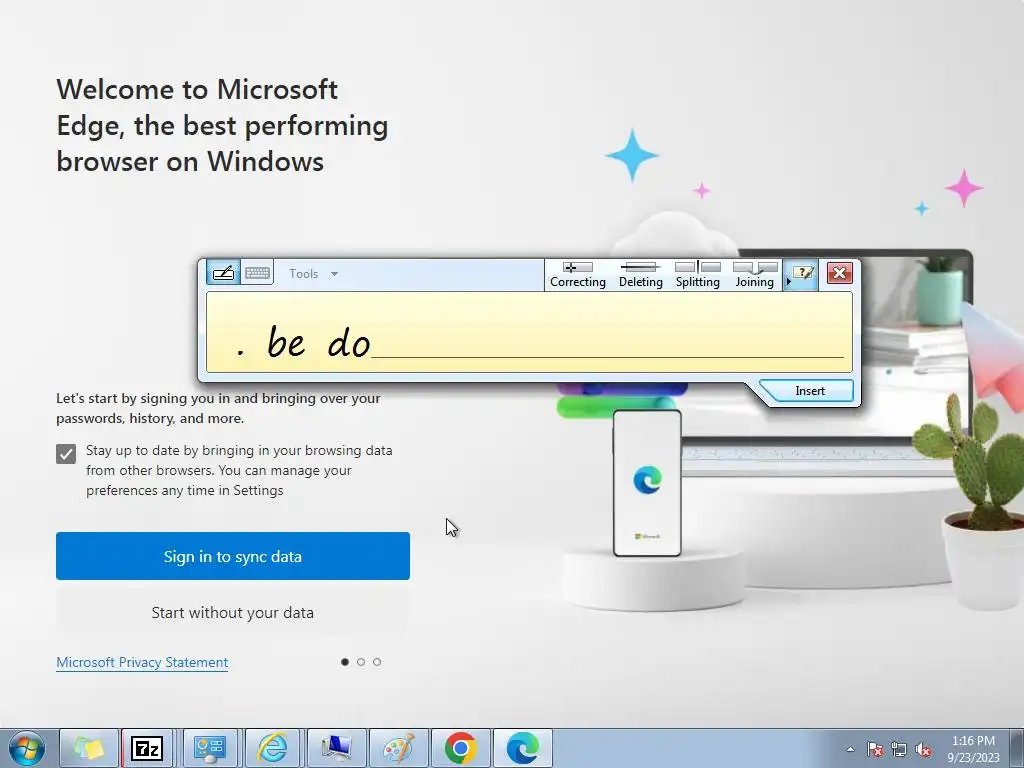Image resolution: width=1024 pixels, height=768 pixels.
Task: Launch Google Chrome from the taskbar
Action: coord(460,748)
